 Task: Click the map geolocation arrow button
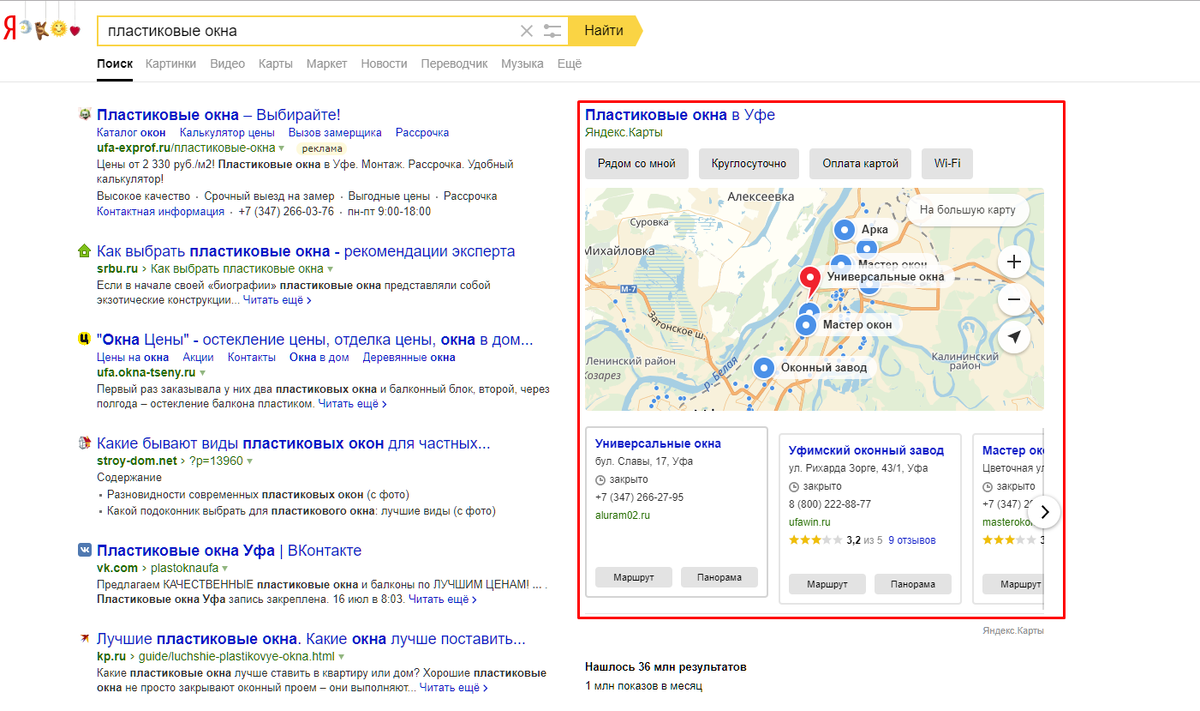[1014, 337]
